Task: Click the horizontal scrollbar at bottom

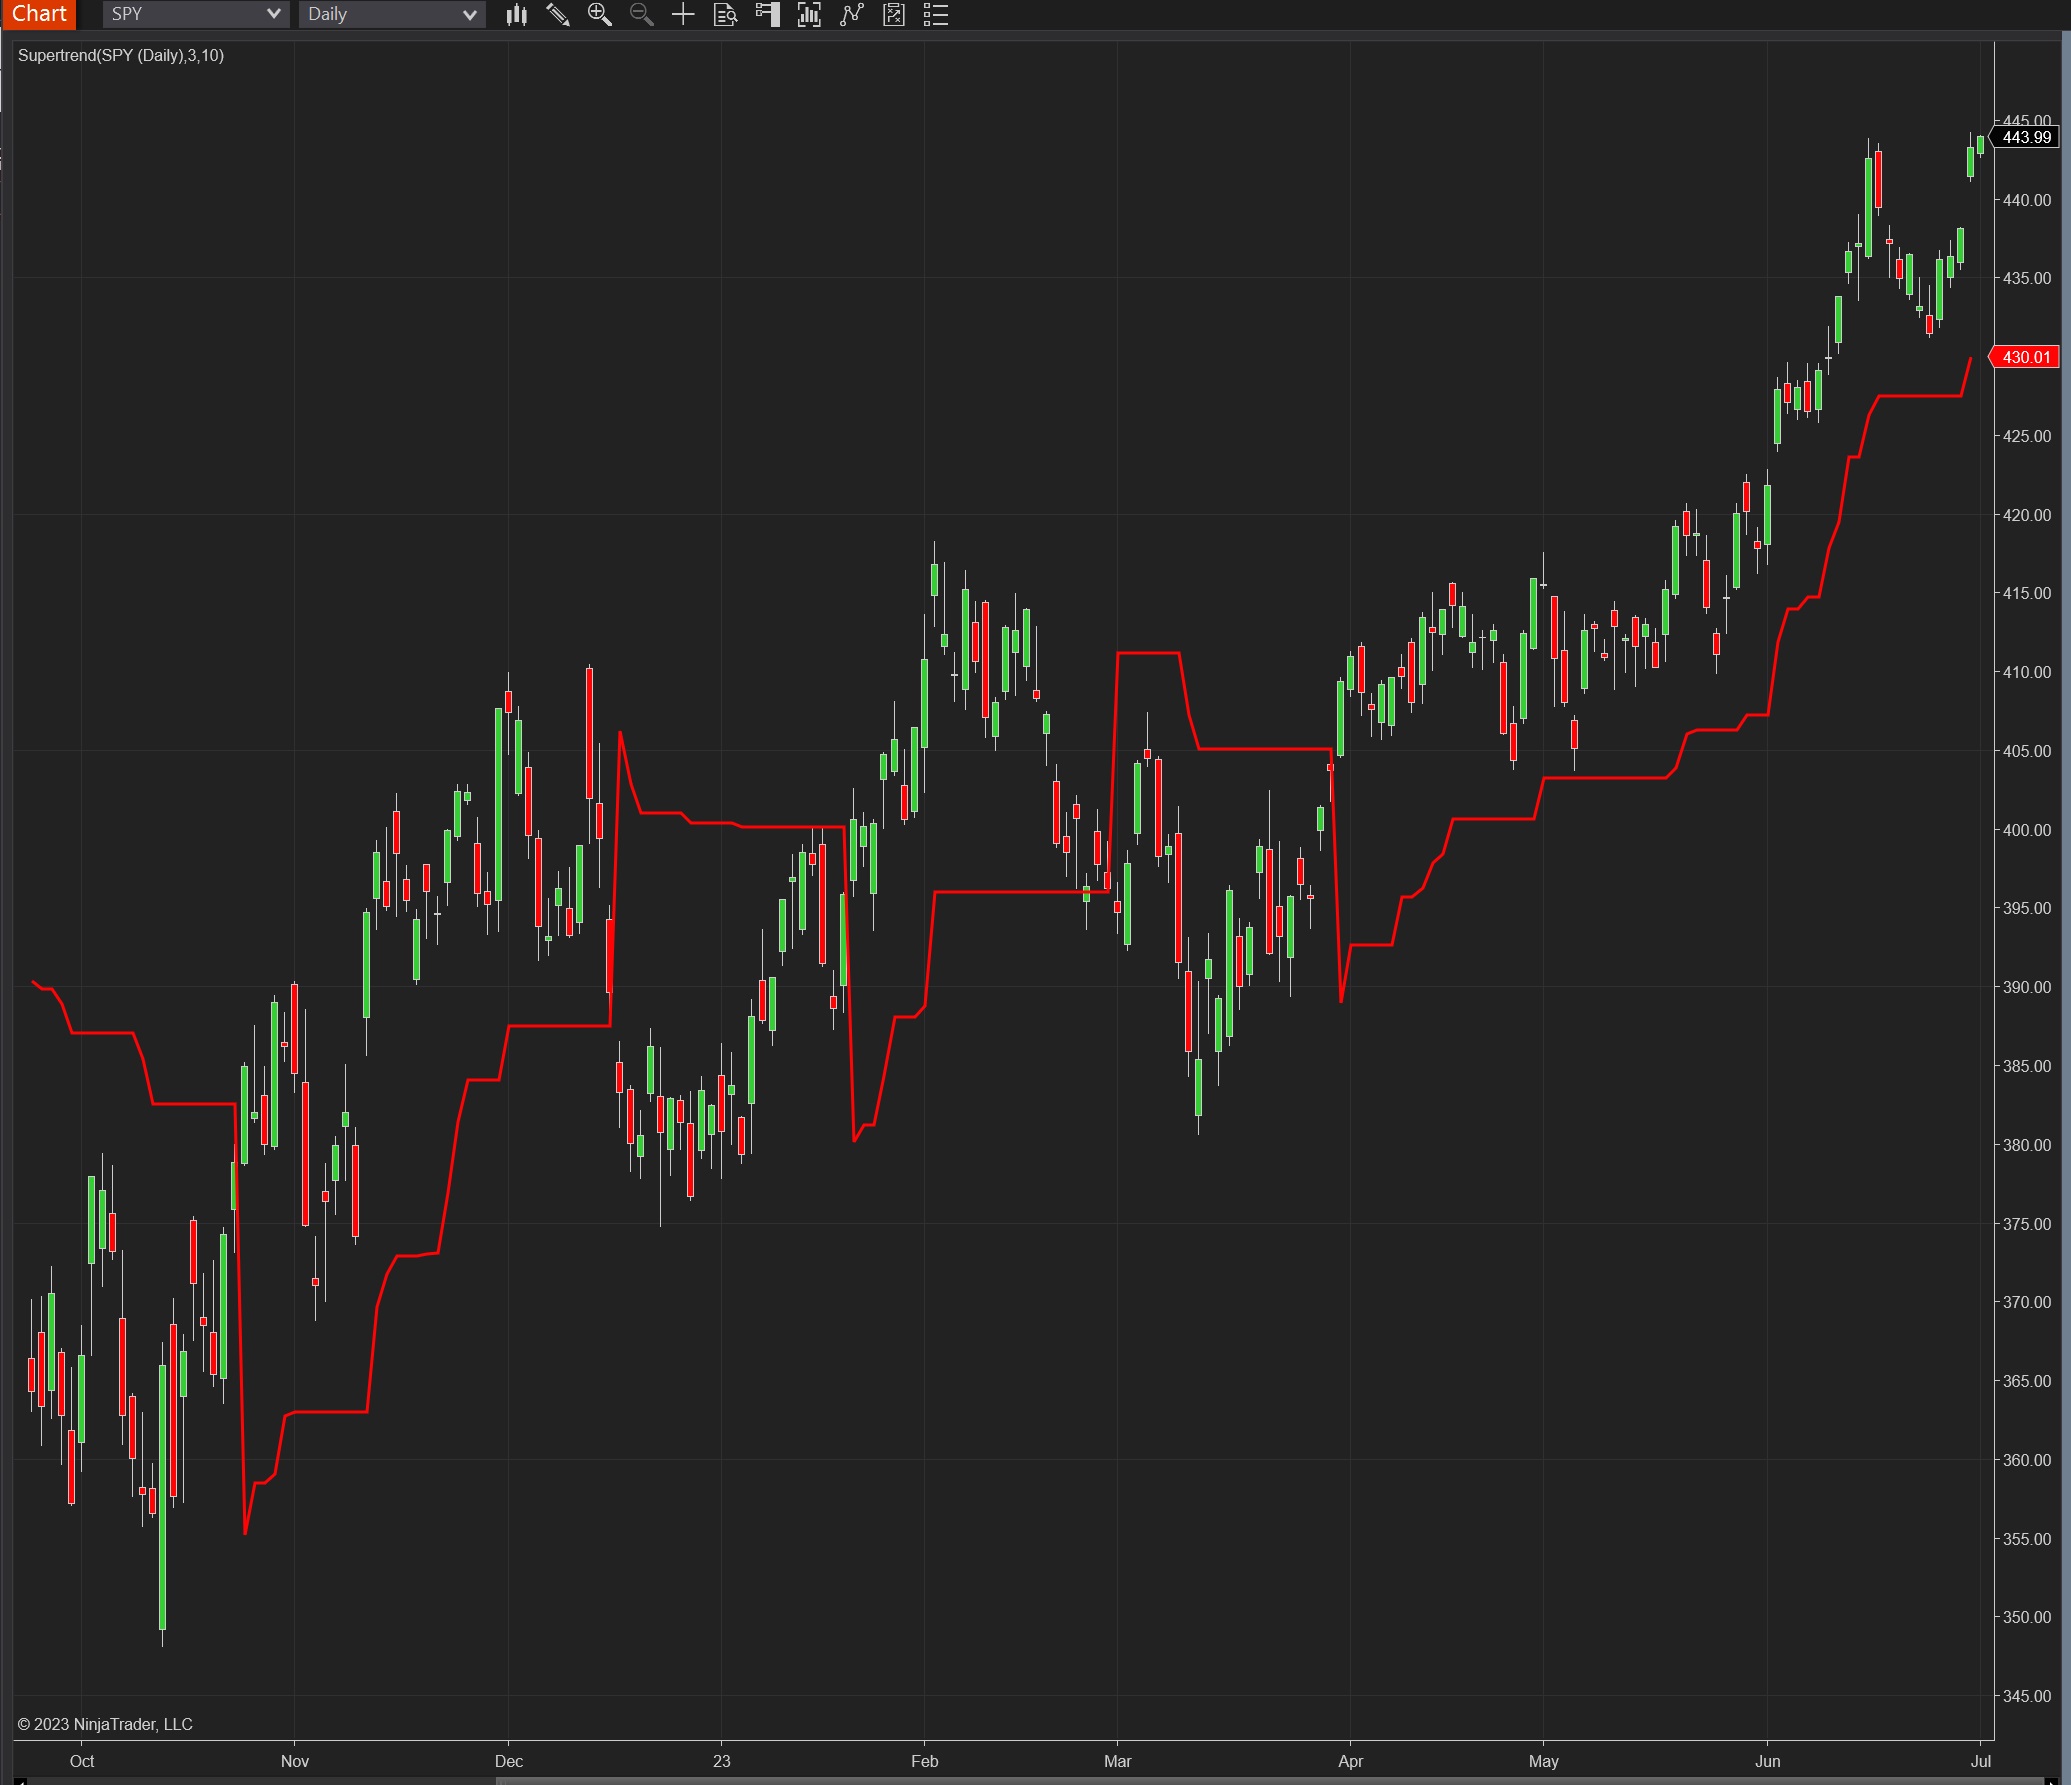Action: pyautogui.click(x=1270, y=1780)
